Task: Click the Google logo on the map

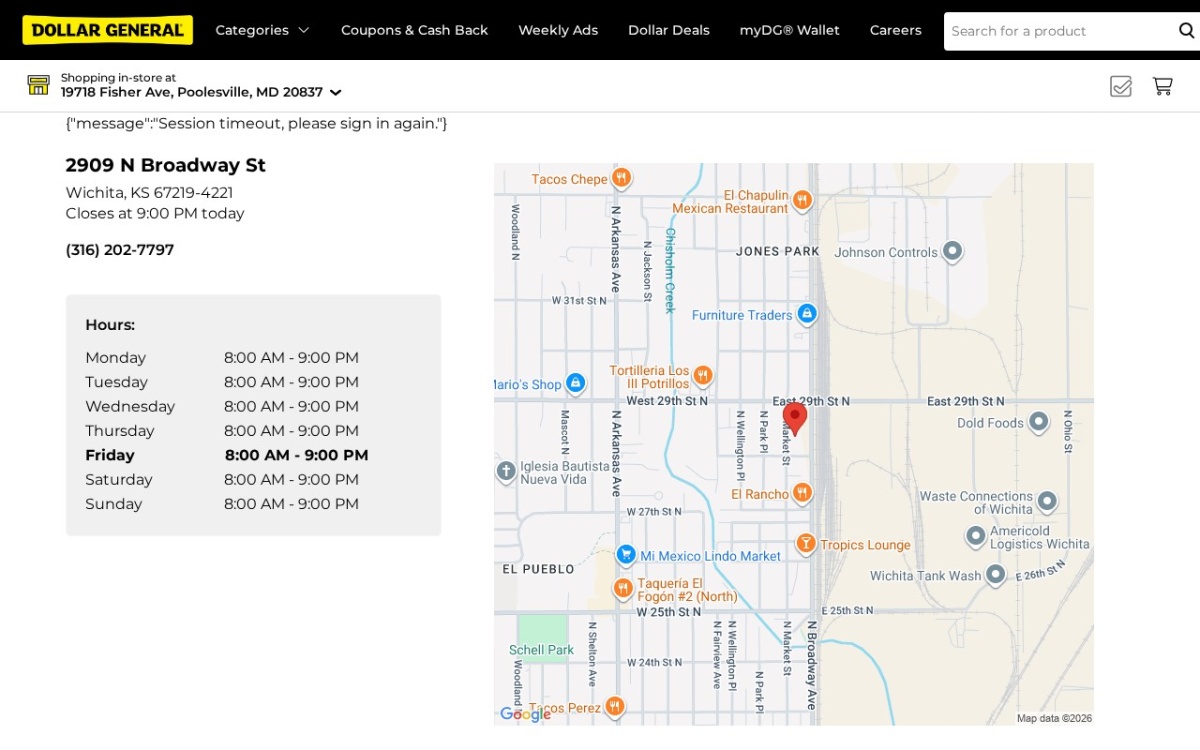Action: click(x=525, y=714)
